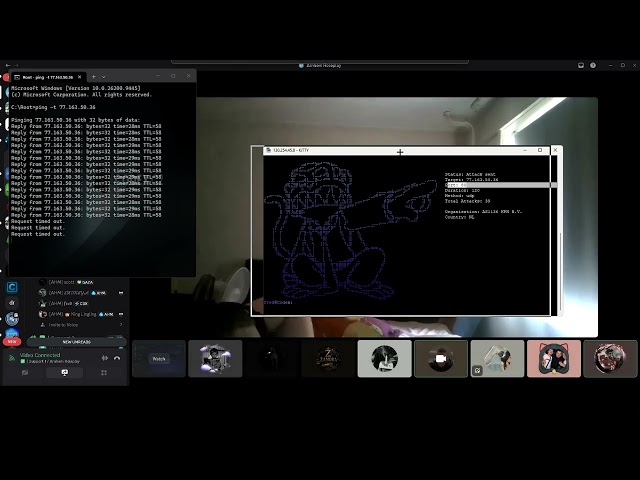Disconnect from voice with hang-up icon
Screen dimensions: 640x480
click(x=117, y=358)
